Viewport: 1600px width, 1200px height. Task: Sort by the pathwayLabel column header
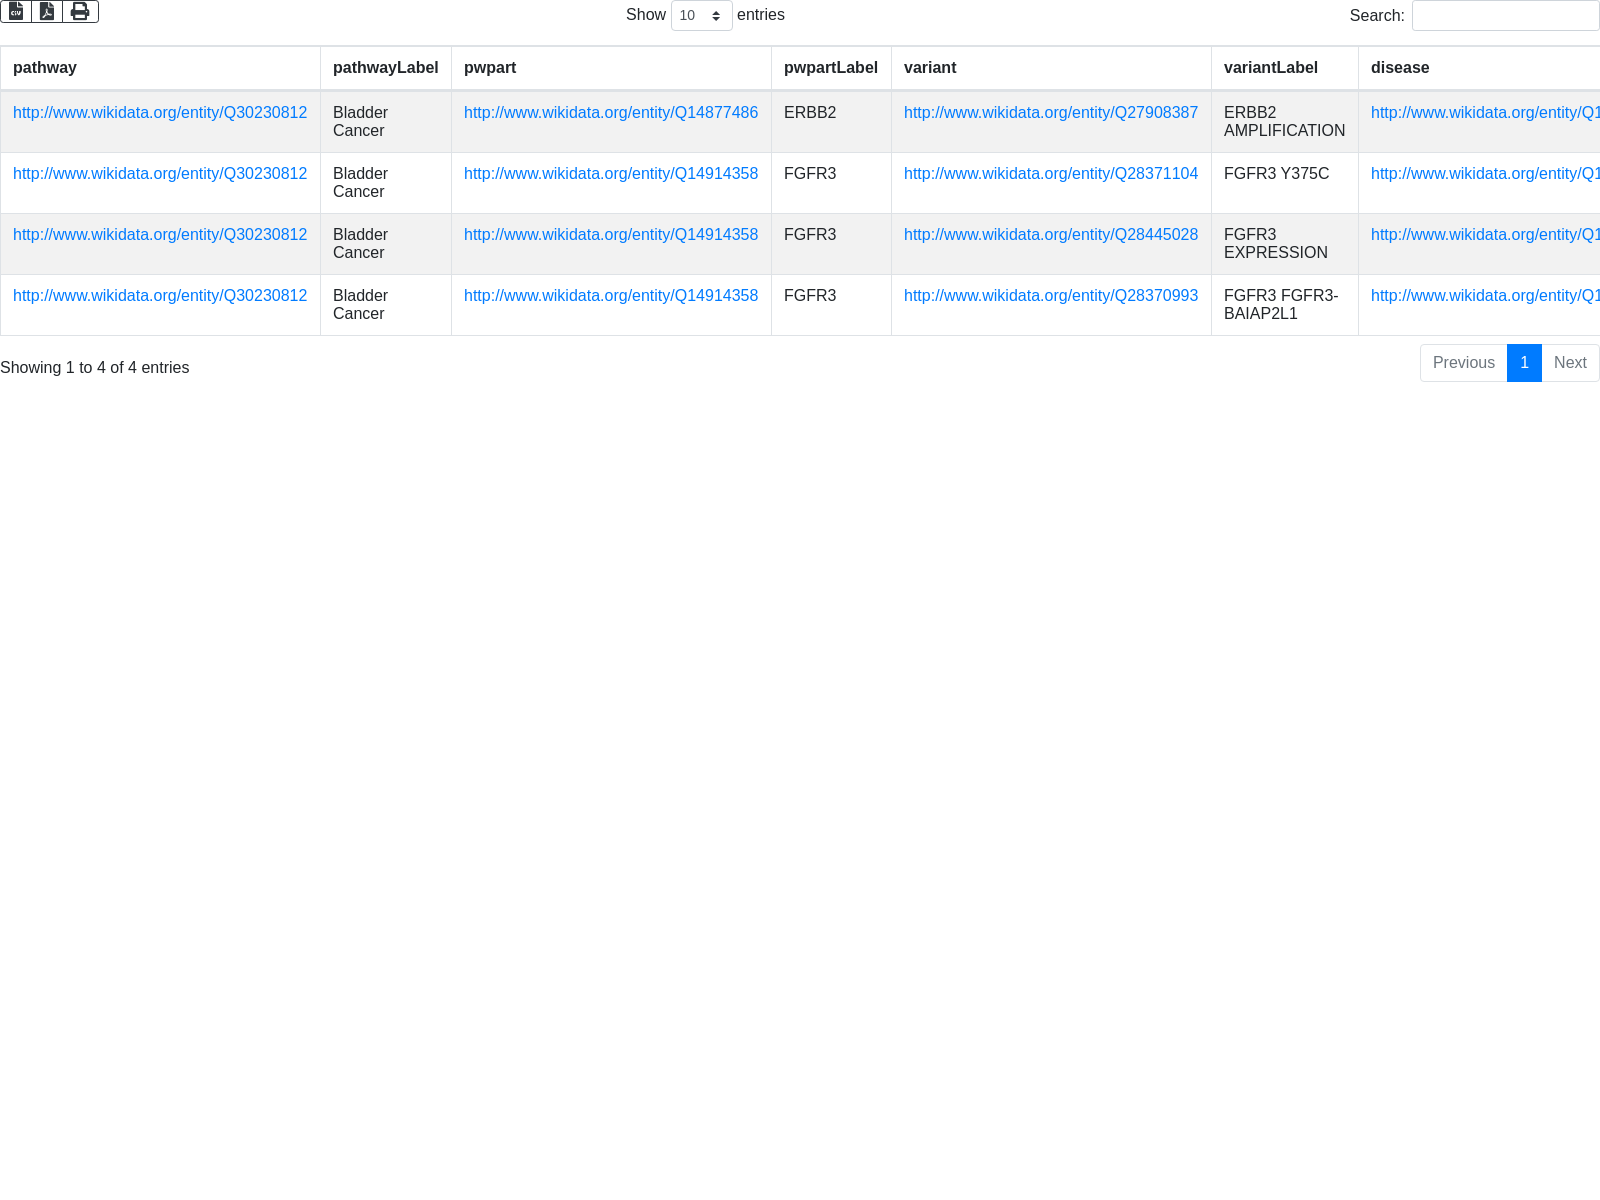click(x=385, y=68)
